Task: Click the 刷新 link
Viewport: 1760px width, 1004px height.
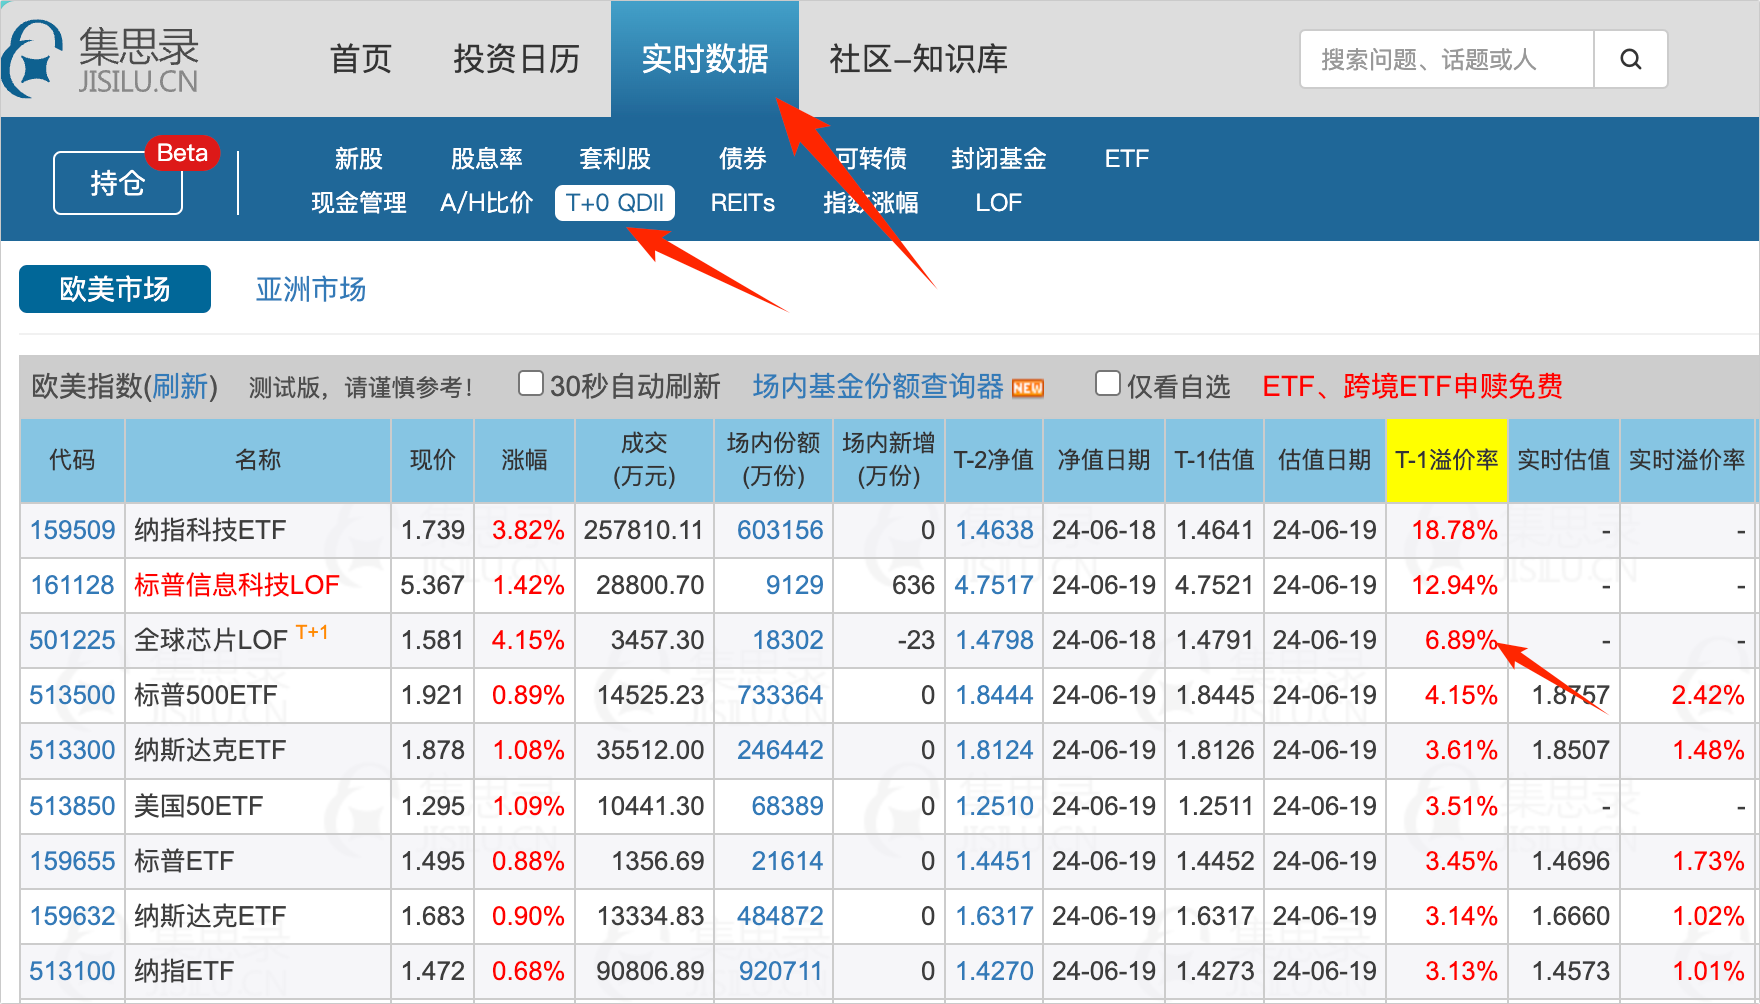Action: (x=180, y=386)
